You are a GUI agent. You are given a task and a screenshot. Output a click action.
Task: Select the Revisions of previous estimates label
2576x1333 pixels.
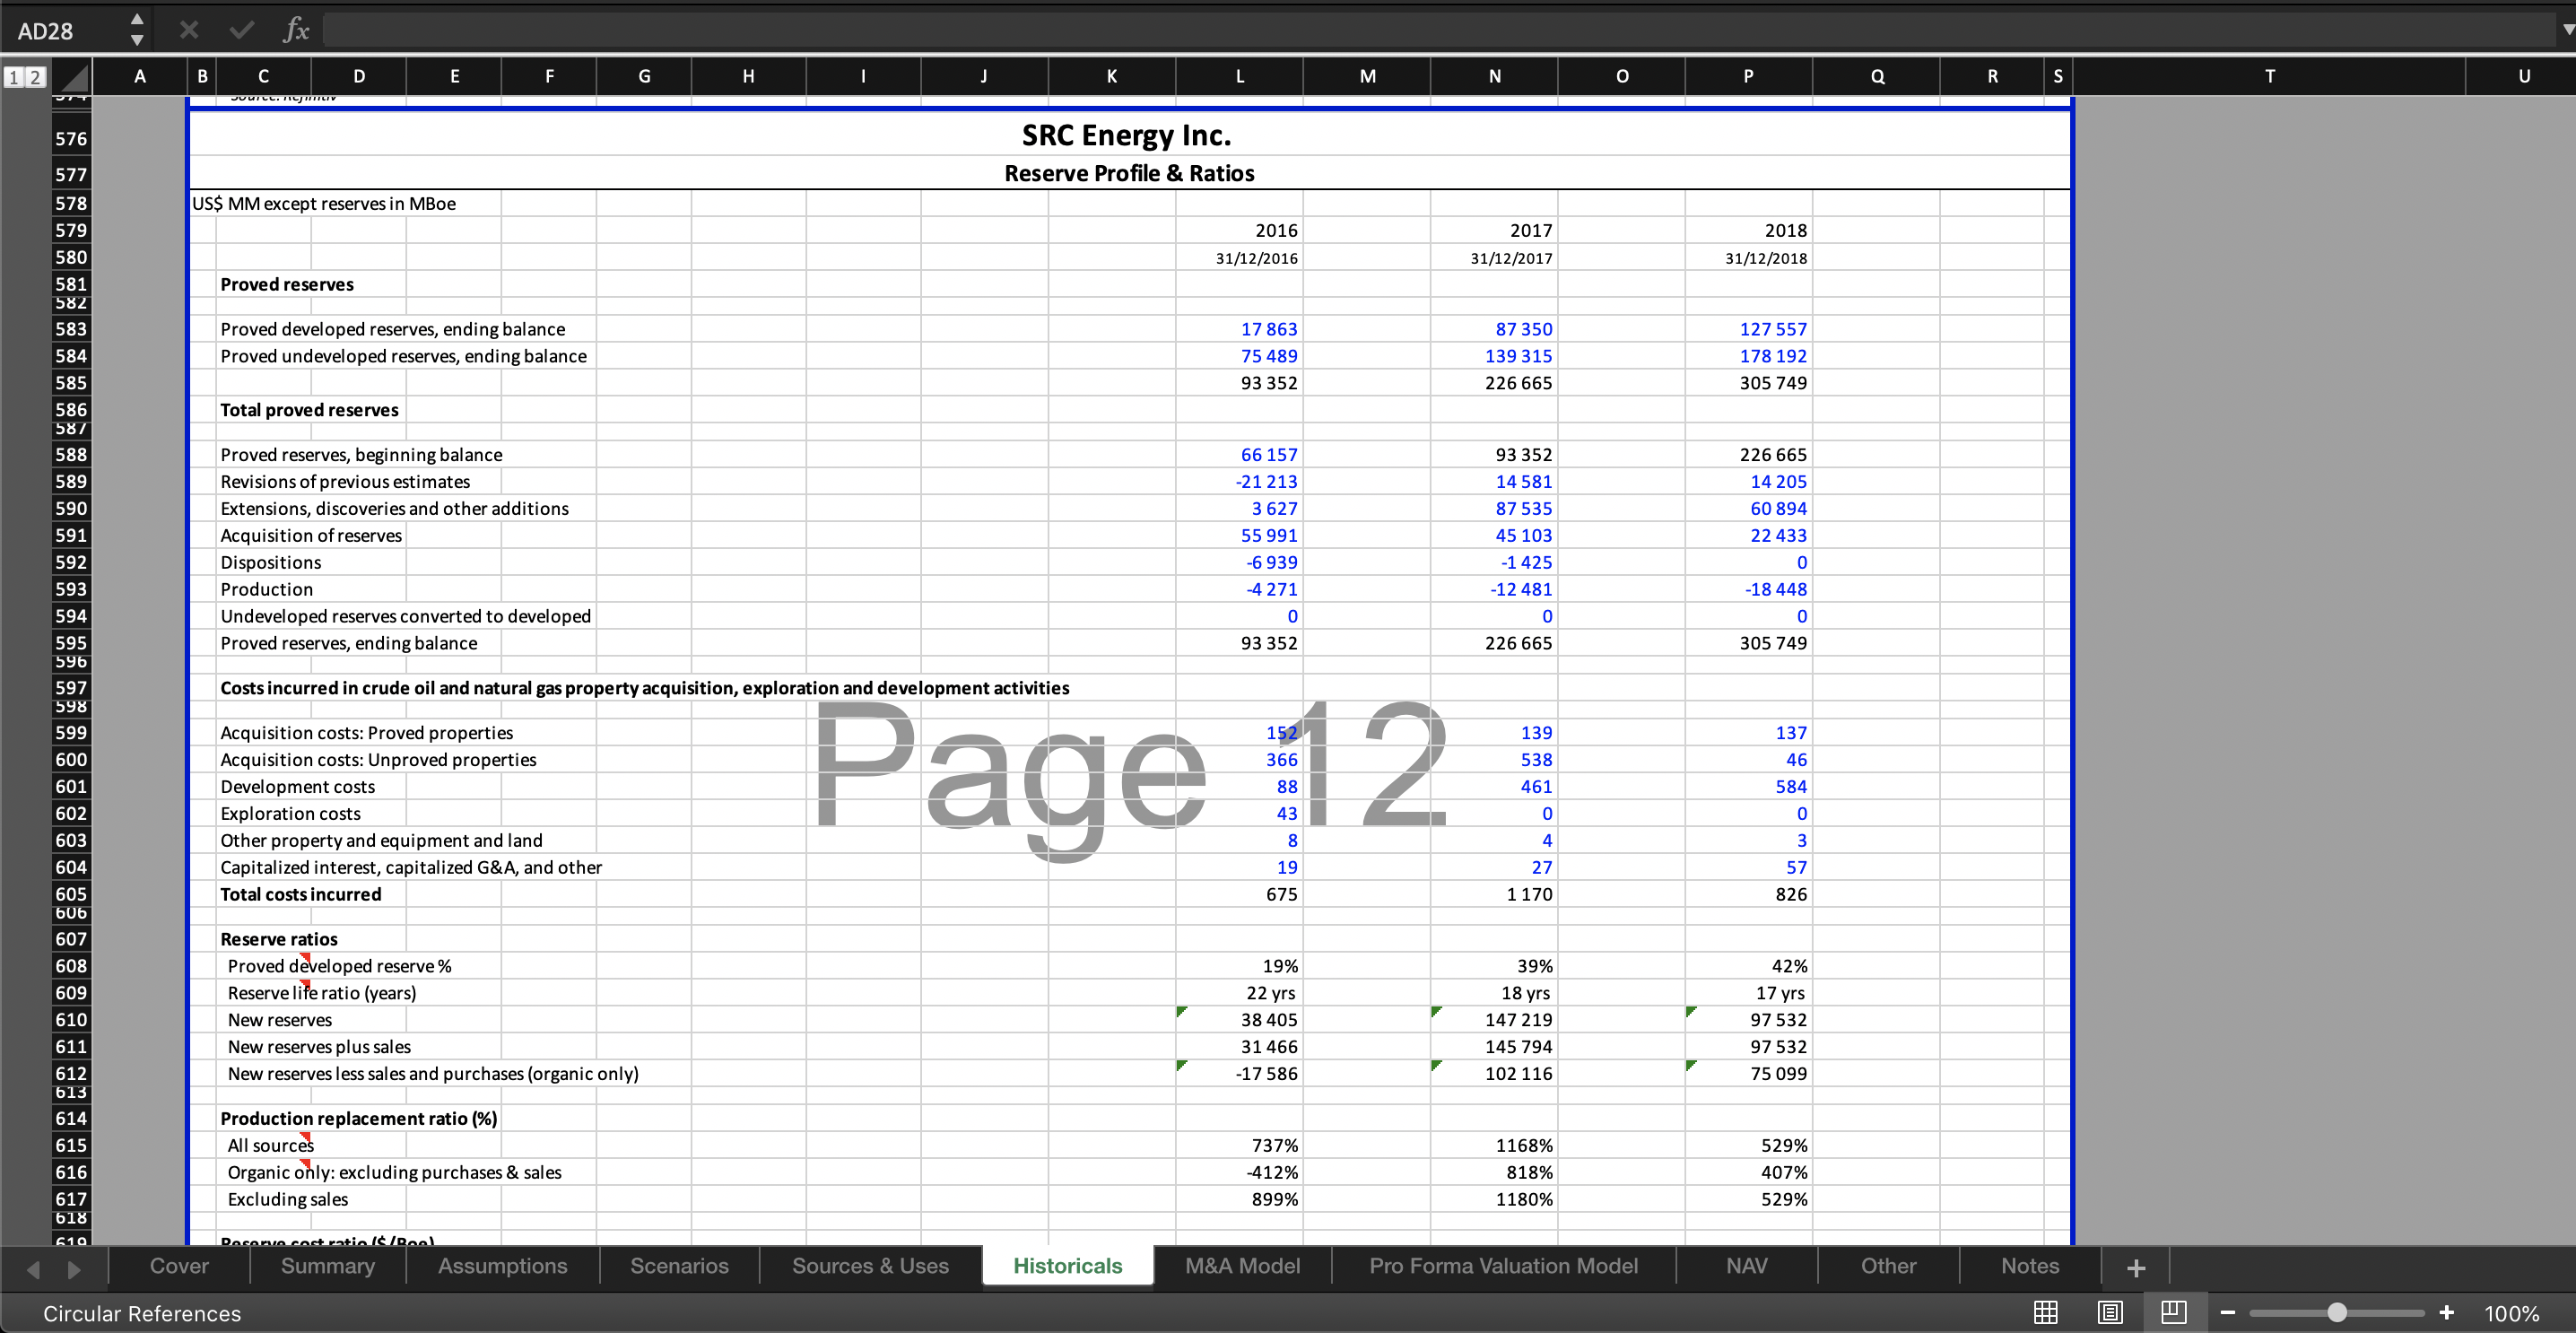(x=345, y=482)
